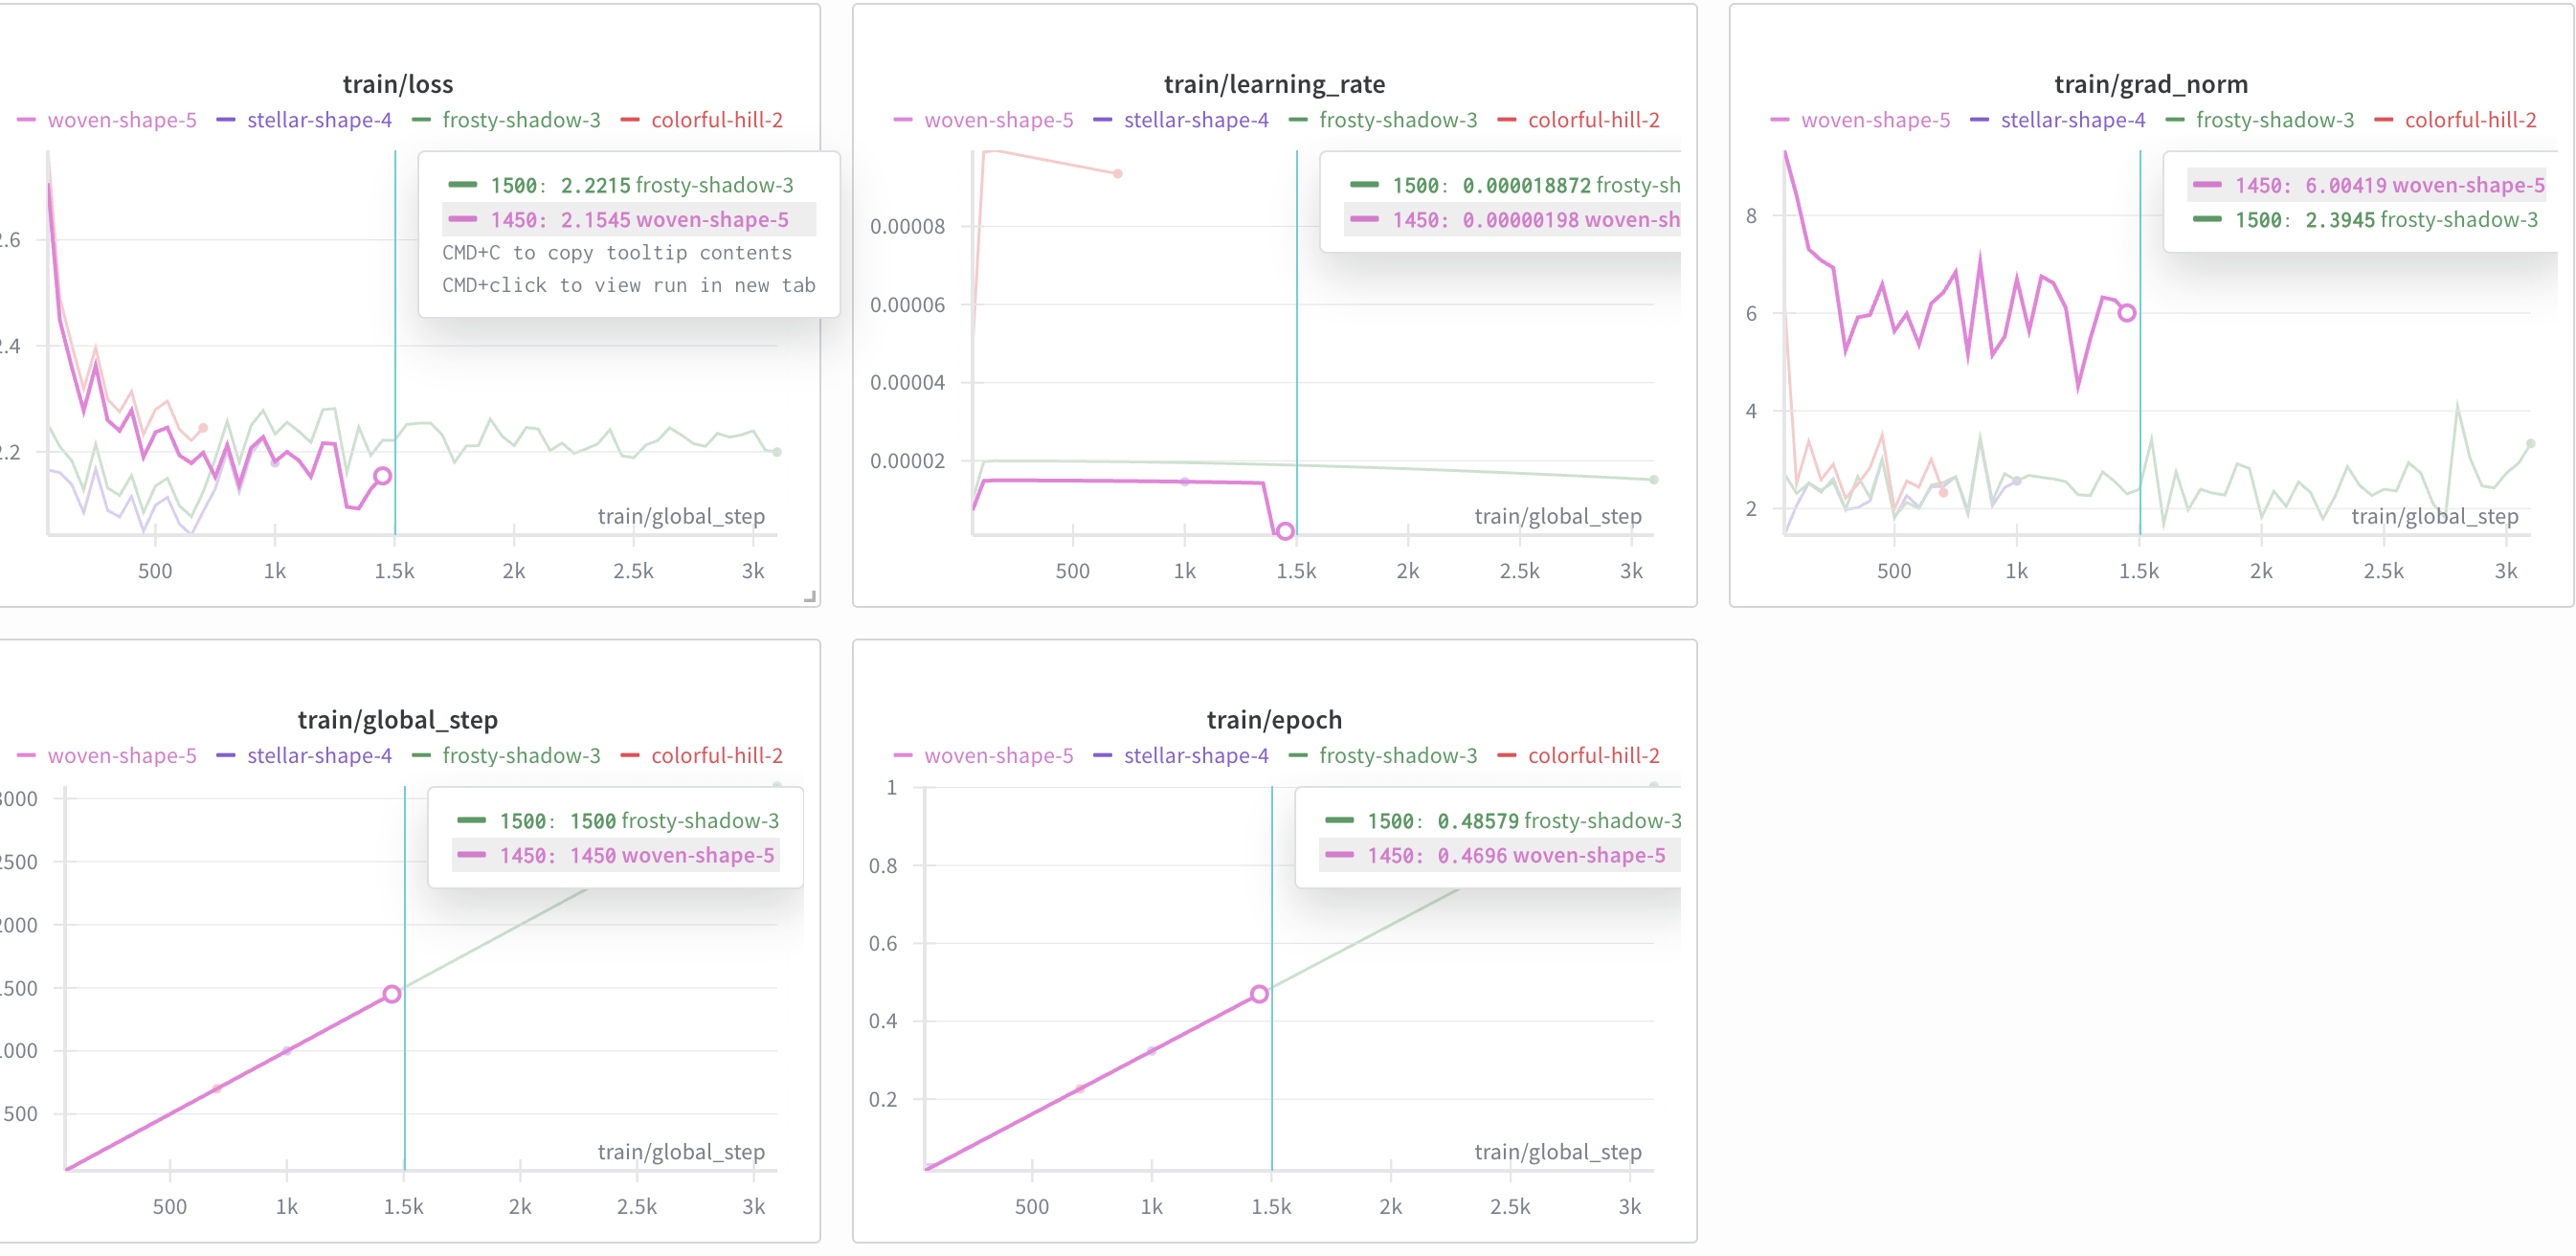Screen dimensions: 2576x1256
Task: Select colorful-hill-2 legend entry in train/epoch chart
Action: point(1593,756)
